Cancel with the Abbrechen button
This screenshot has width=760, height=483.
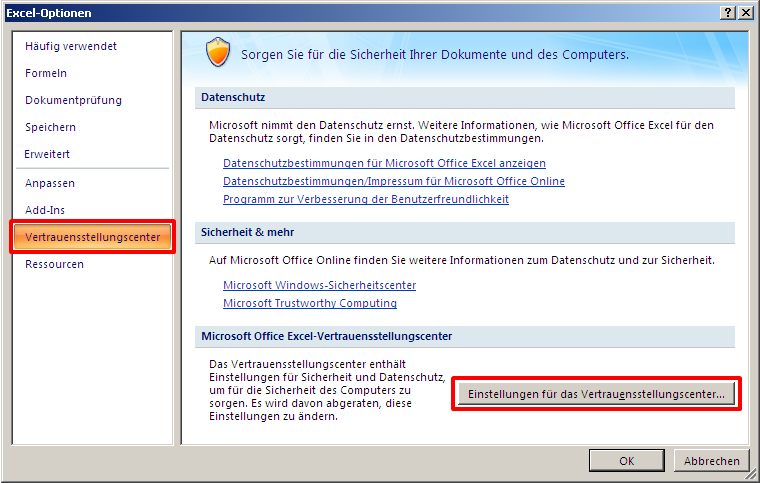click(712, 461)
